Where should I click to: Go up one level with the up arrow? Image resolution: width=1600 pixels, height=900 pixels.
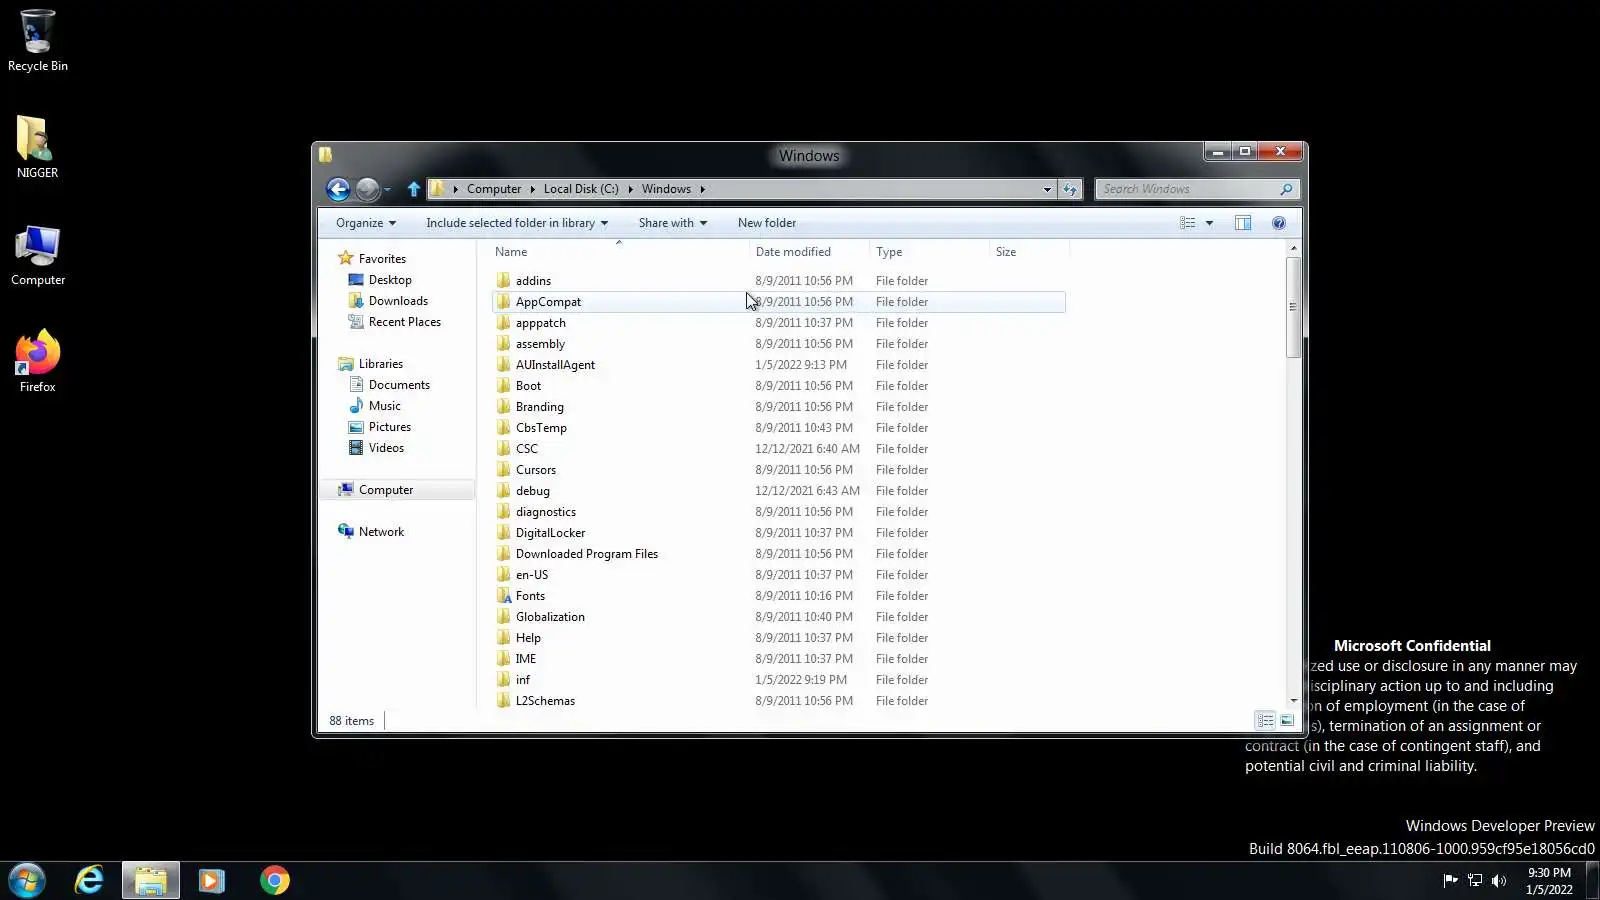pos(414,189)
